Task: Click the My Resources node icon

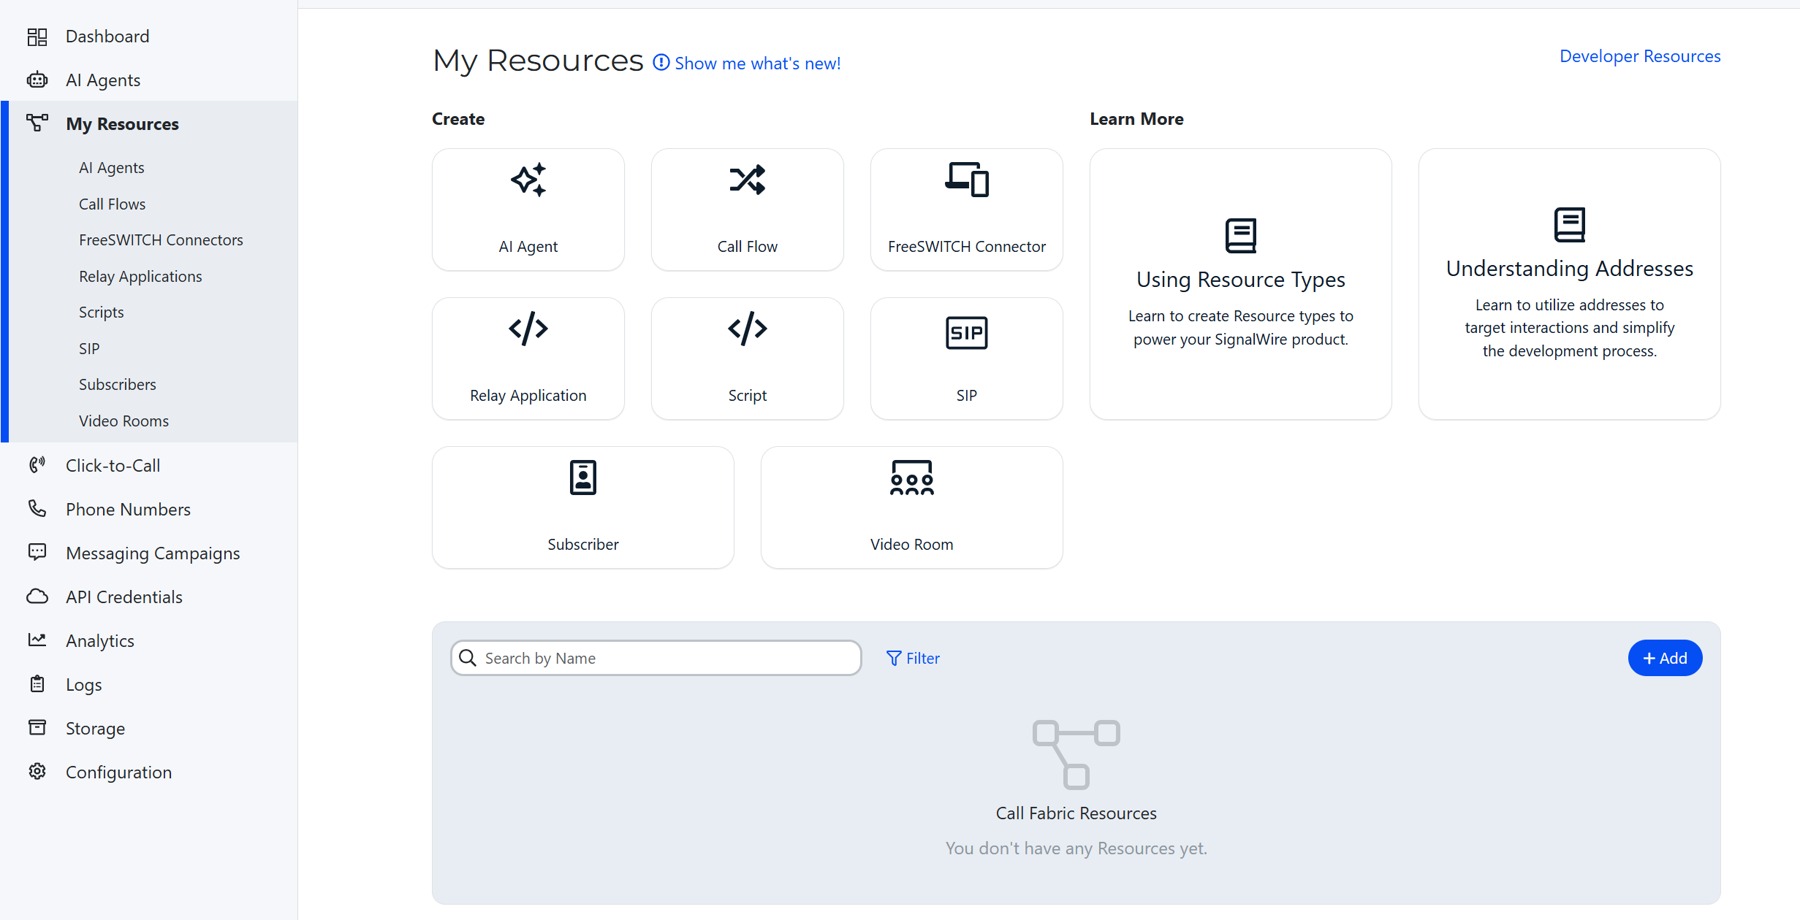Action: click(37, 123)
